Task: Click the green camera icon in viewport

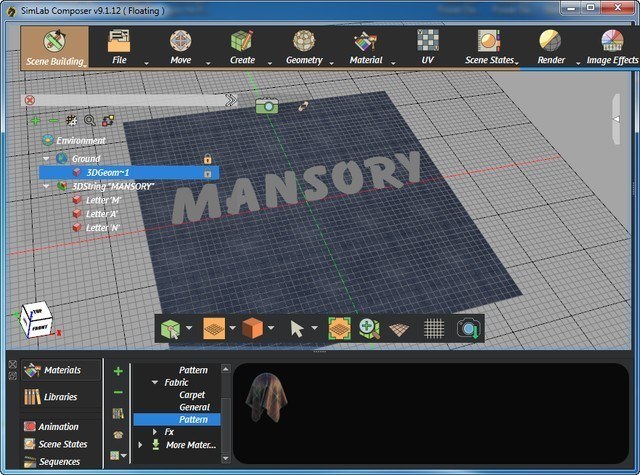Action: pos(266,105)
